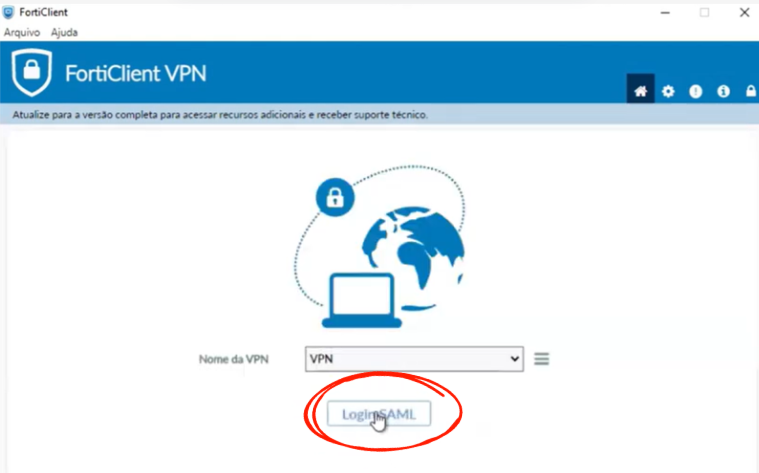Click the upgrade to full version banner

pos(220,115)
